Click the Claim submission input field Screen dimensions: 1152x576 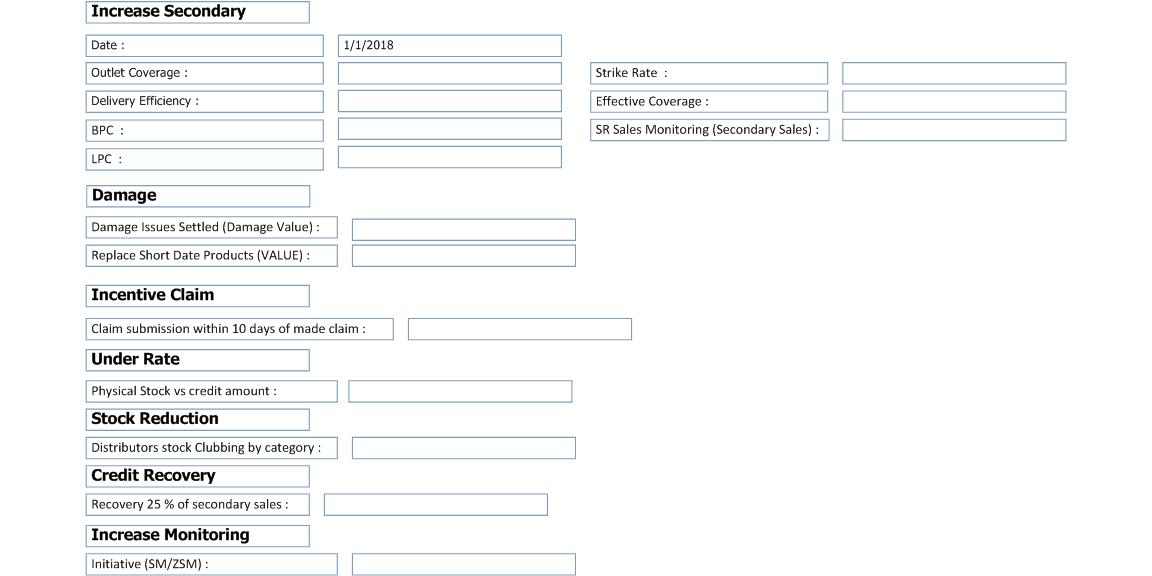coord(519,329)
